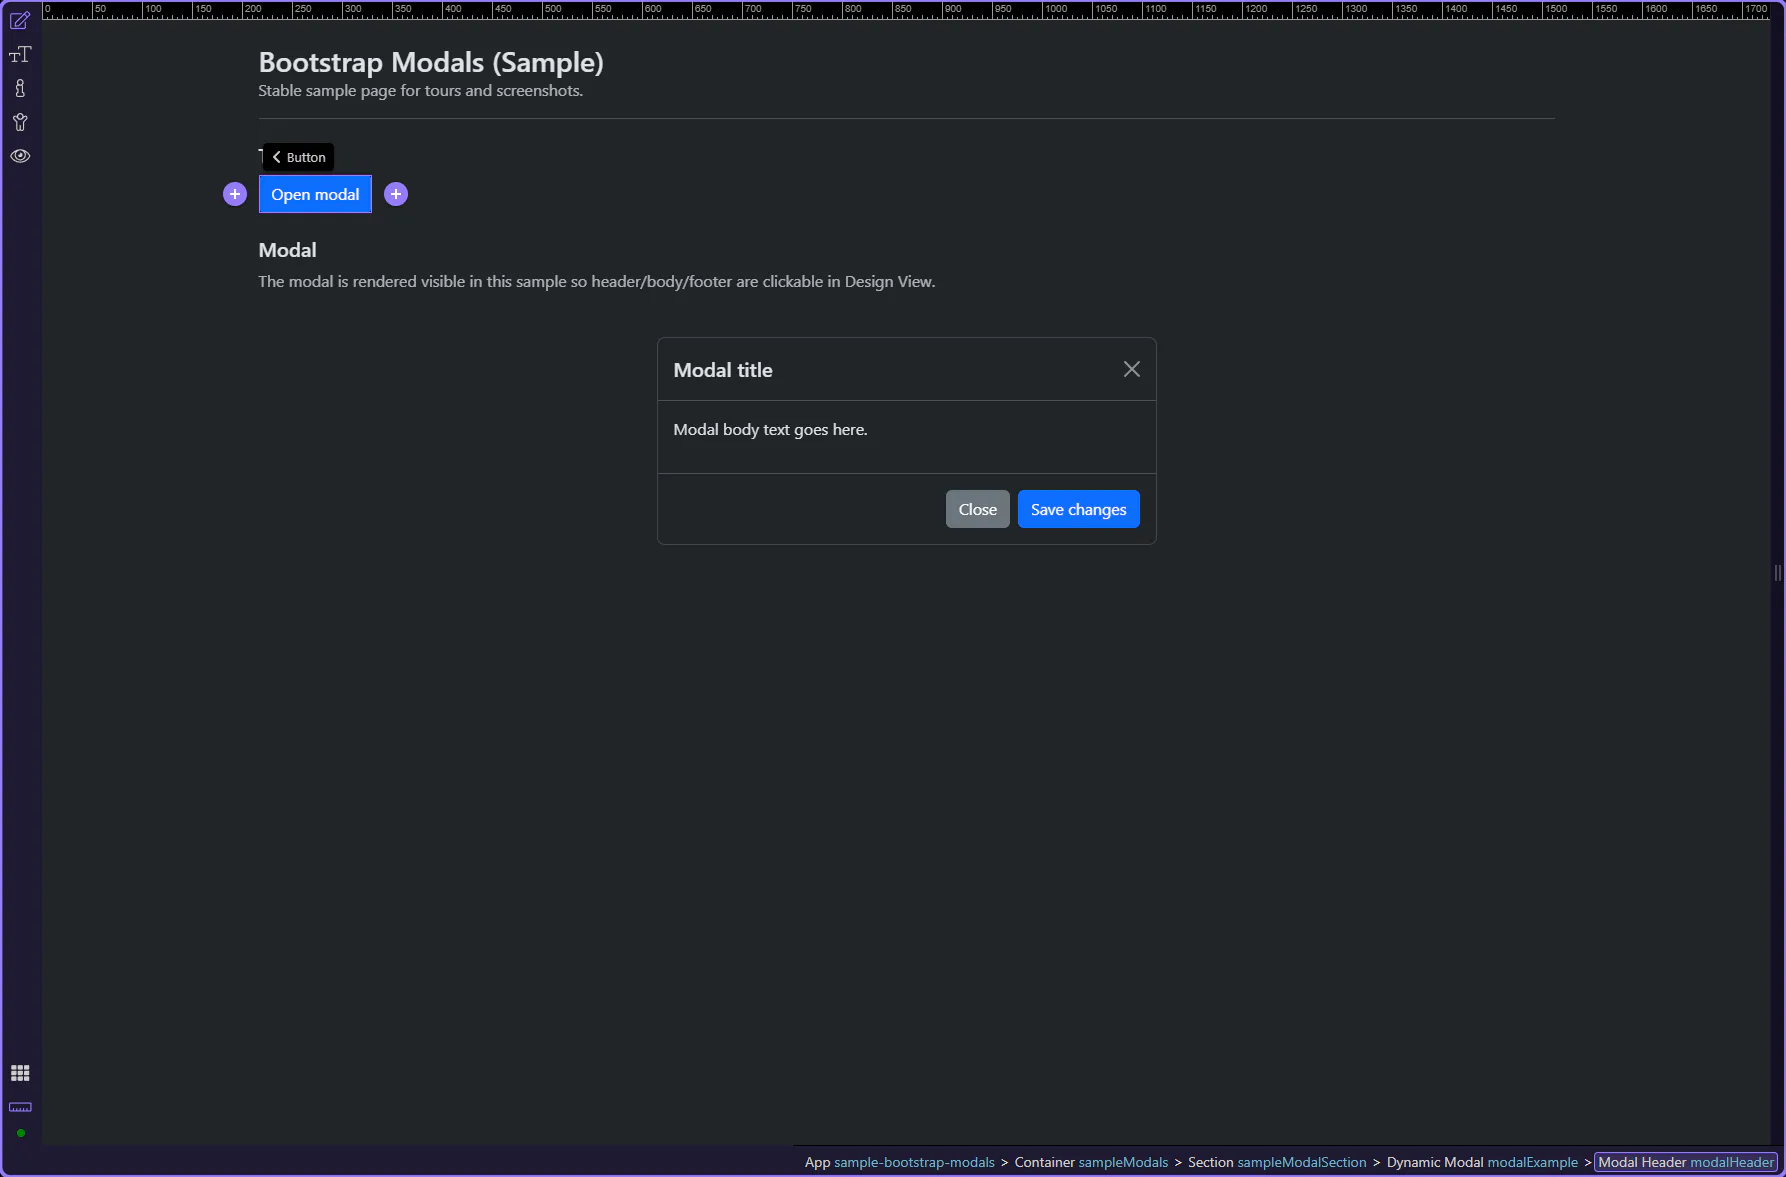Click the Button label back chevron
The width and height of the screenshot is (1786, 1177).
(277, 157)
